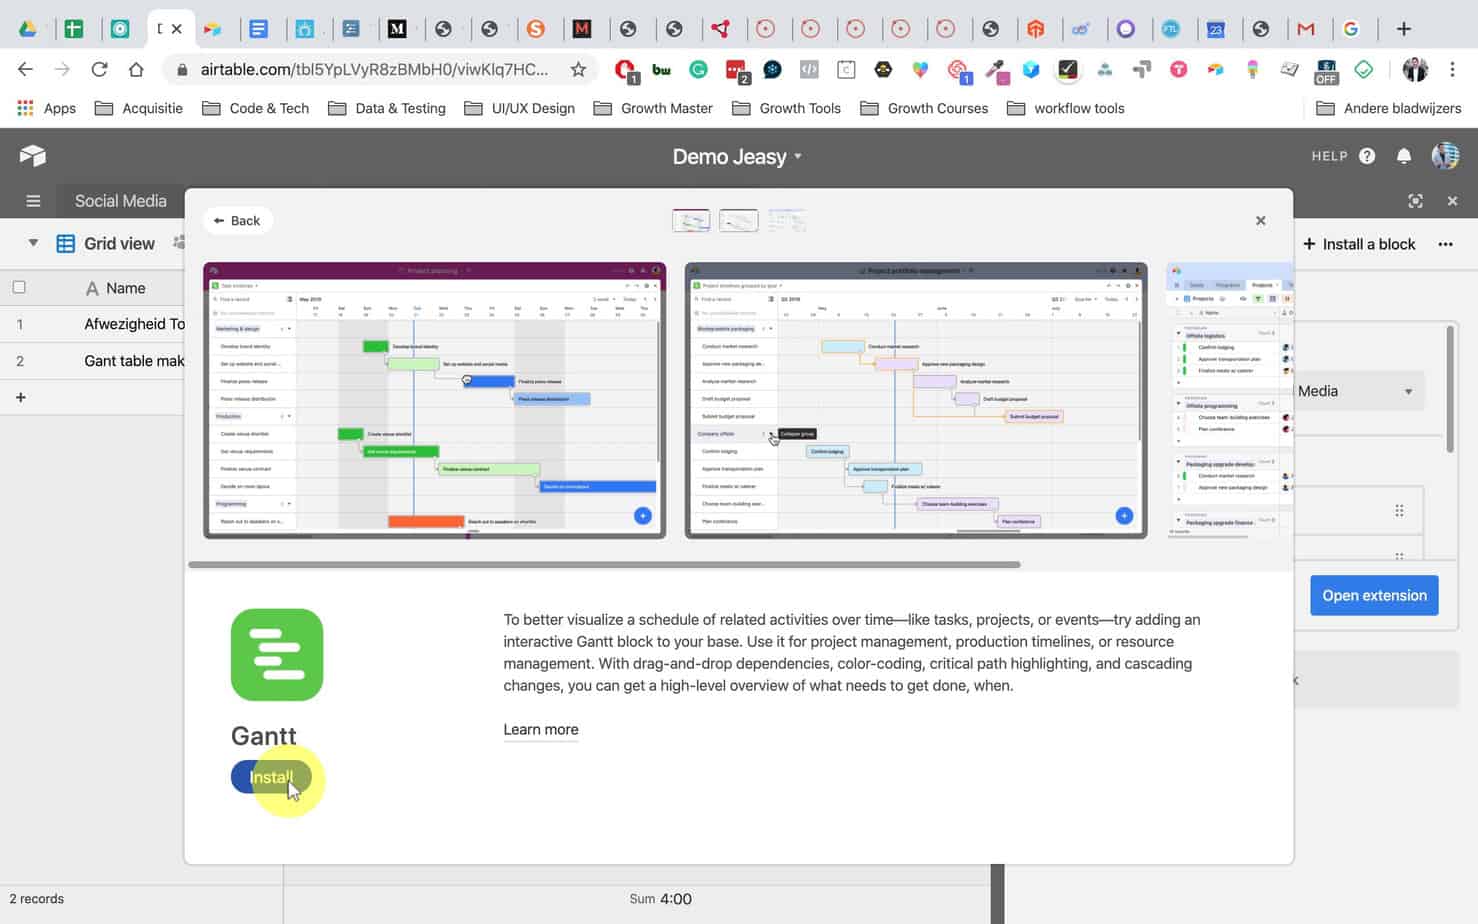This screenshot has height=924, width=1478.
Task: Toggle fullscreen blocks panel icon
Action: coord(1415,201)
